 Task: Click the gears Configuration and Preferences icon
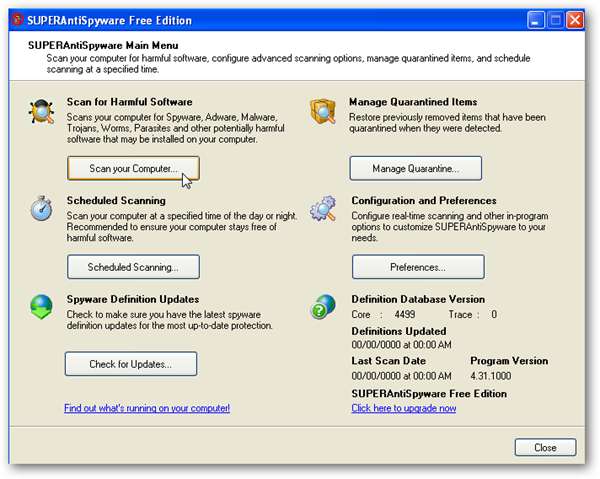pos(323,209)
